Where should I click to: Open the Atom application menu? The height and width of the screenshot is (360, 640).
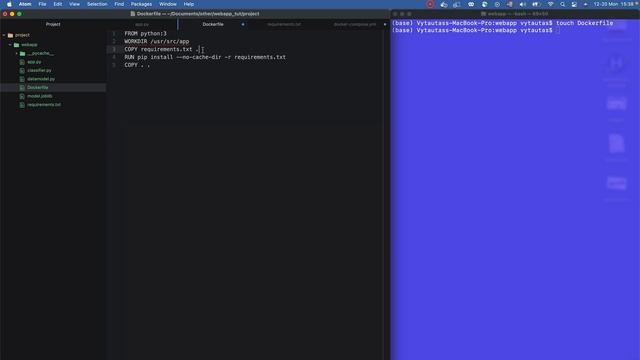25,4
